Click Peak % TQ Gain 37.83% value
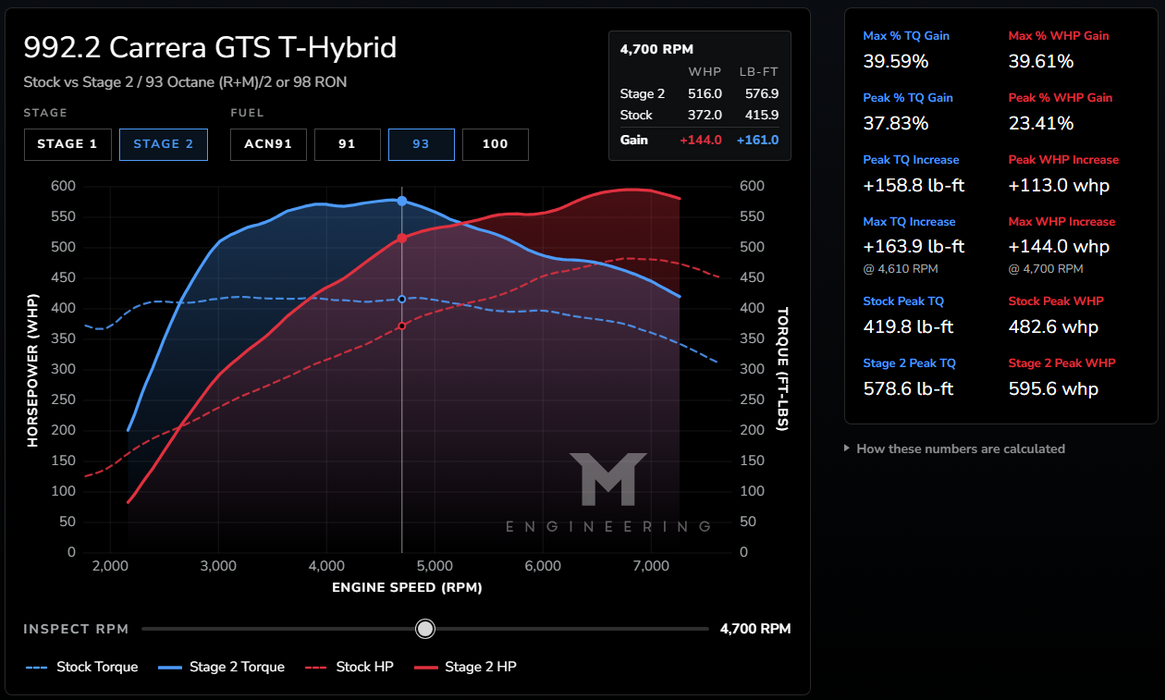The height and width of the screenshot is (700, 1165). [x=895, y=123]
